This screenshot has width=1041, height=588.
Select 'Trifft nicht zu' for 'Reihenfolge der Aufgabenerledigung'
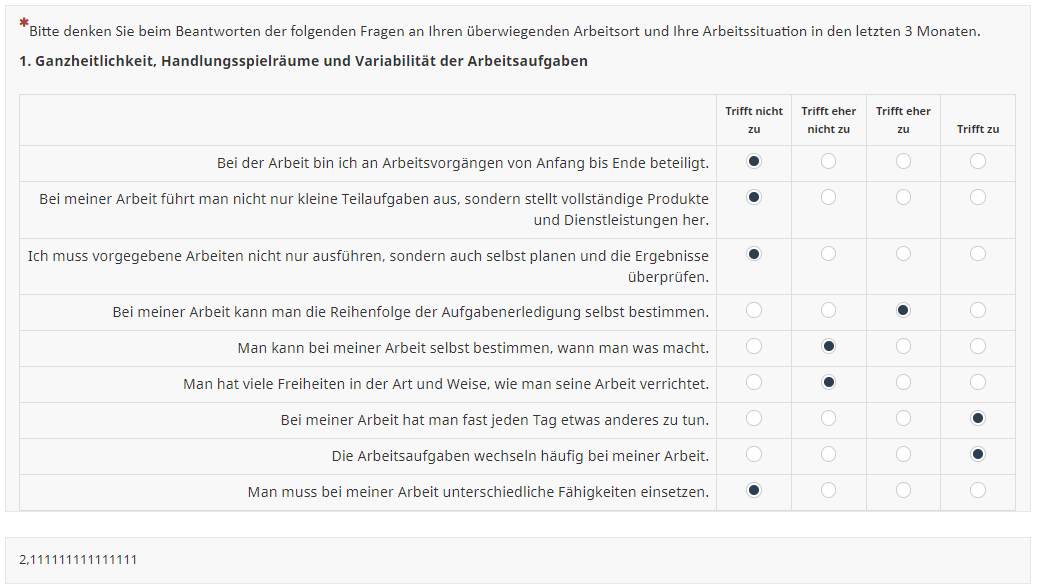754,311
